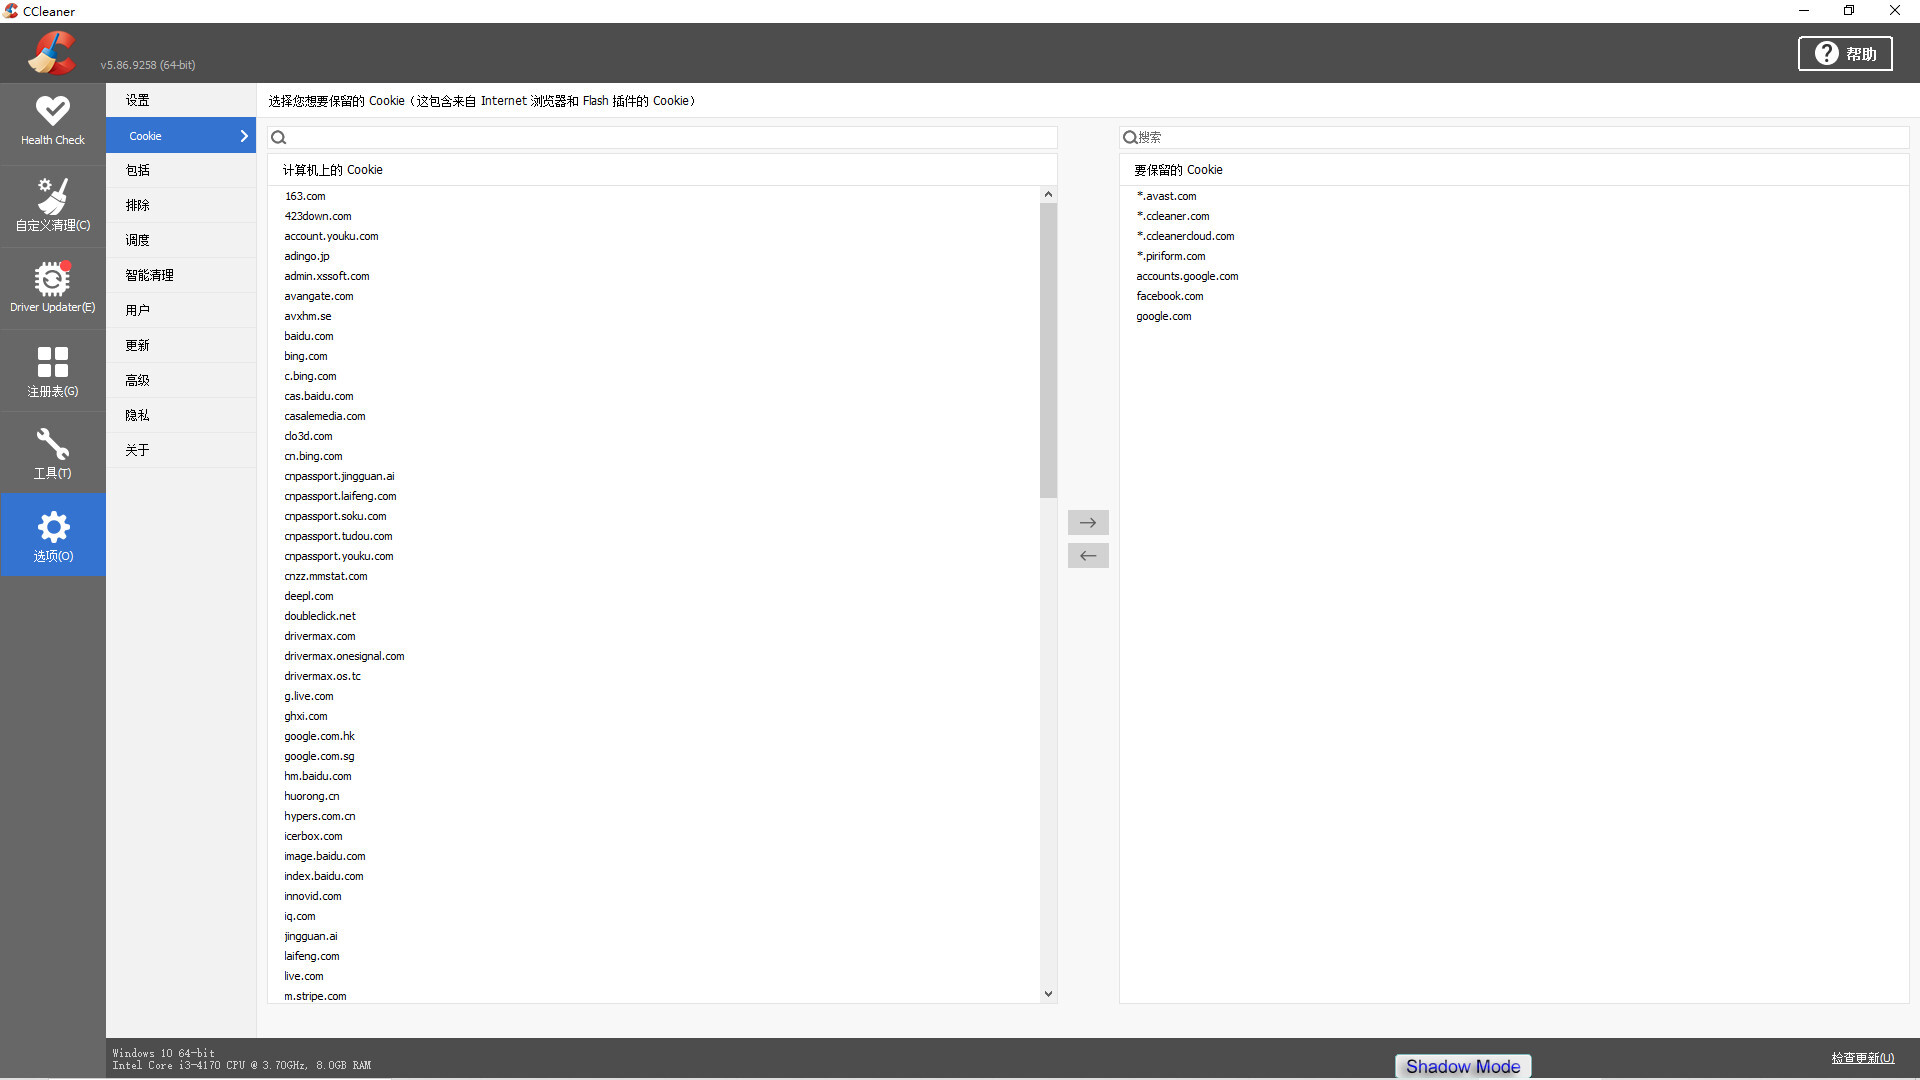The height and width of the screenshot is (1080, 1920).
Task: Focus the cookies-to-keep search field
Action: (x=1514, y=138)
